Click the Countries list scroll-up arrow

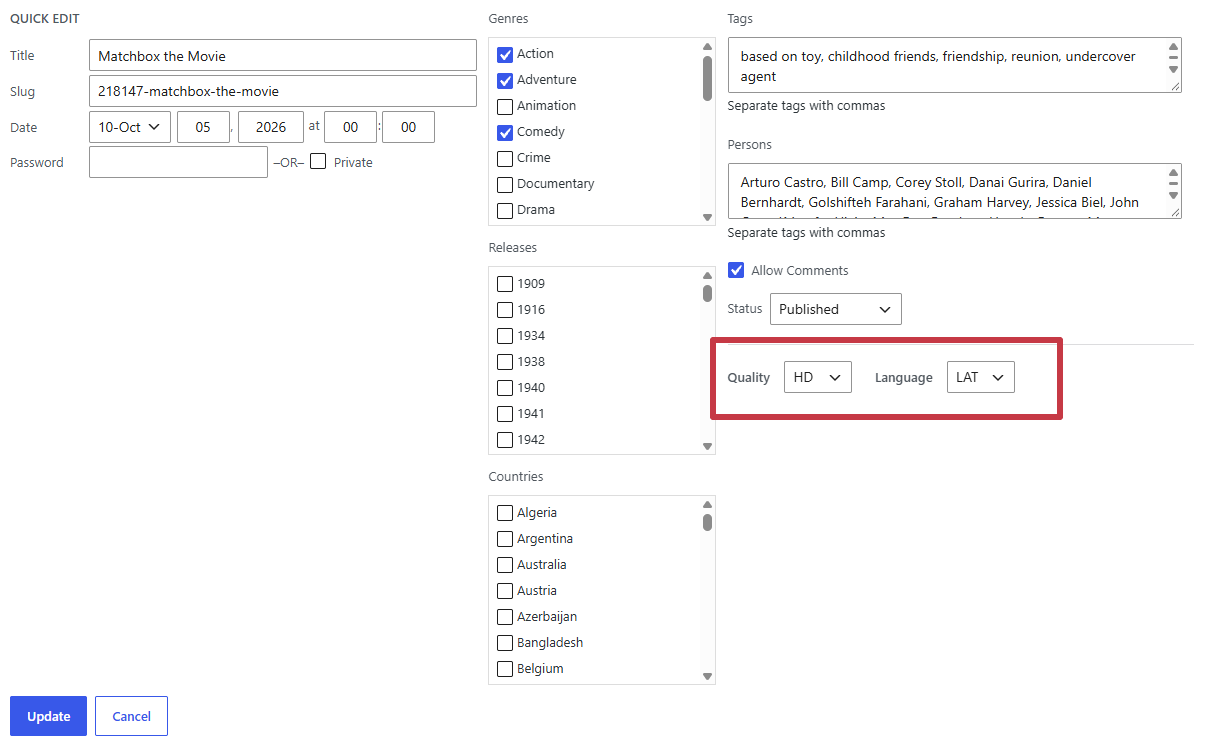[707, 505]
